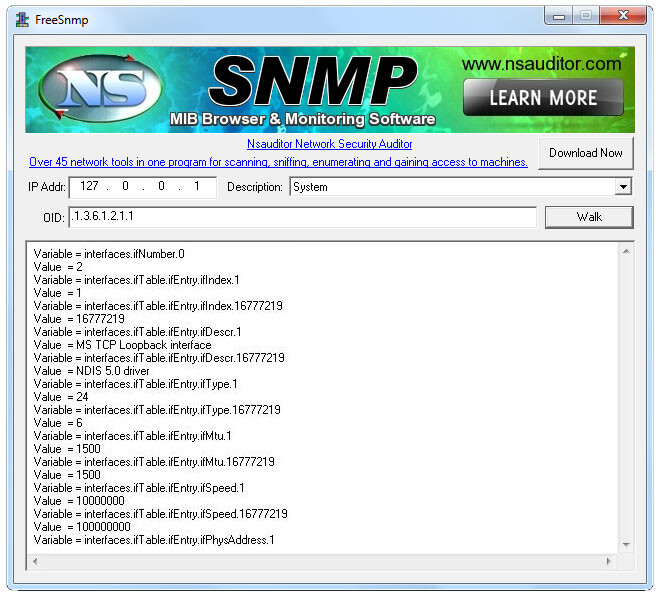Minimize the FreeSnmp window

(x=559, y=16)
